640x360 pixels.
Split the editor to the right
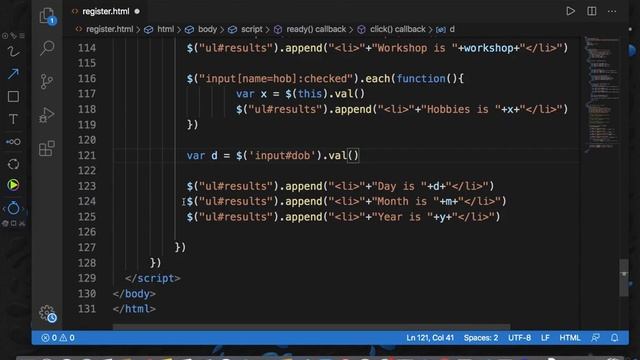(591, 11)
